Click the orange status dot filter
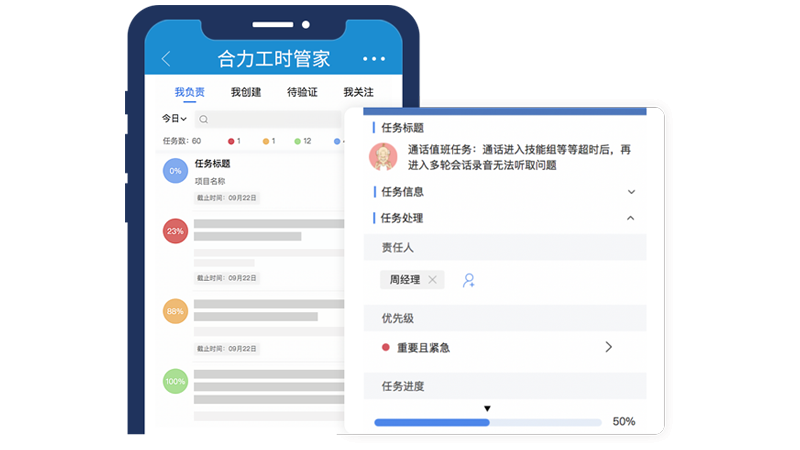800x450 pixels. tap(266, 141)
